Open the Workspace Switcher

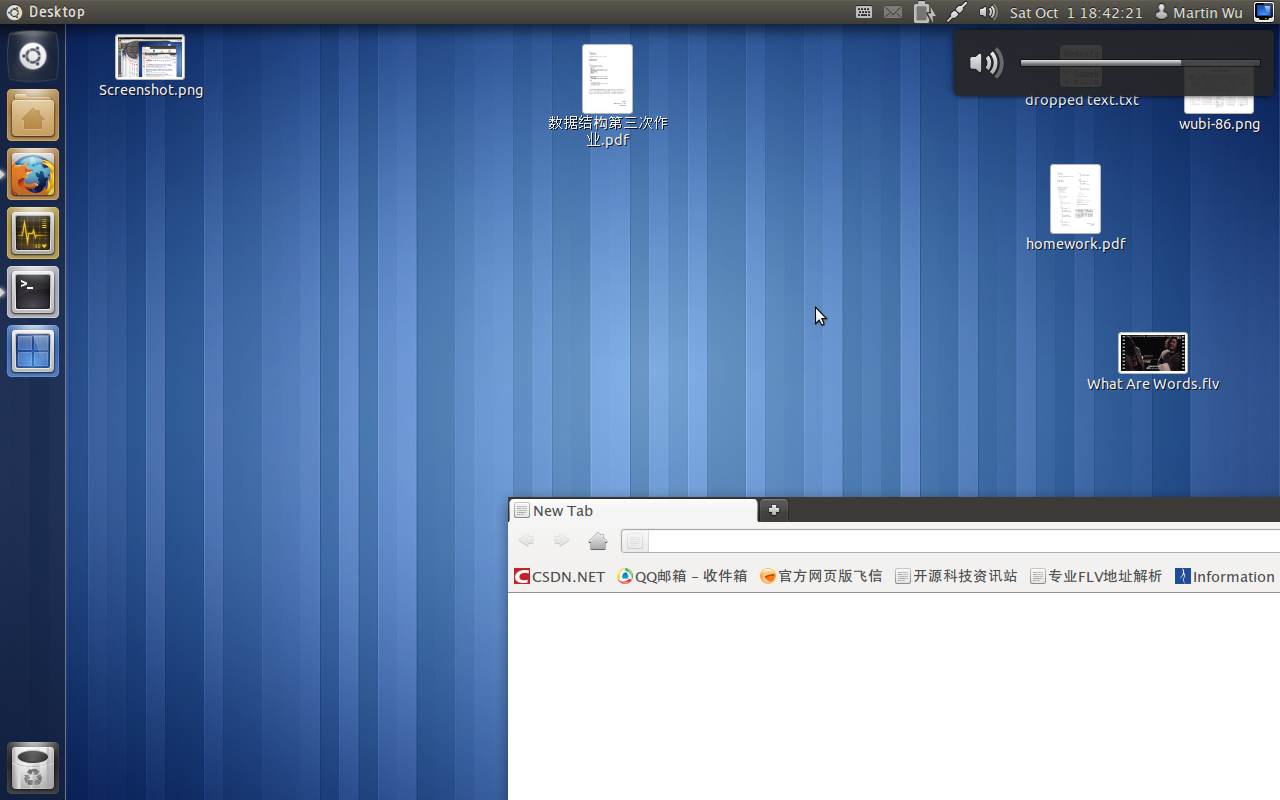pos(33,351)
